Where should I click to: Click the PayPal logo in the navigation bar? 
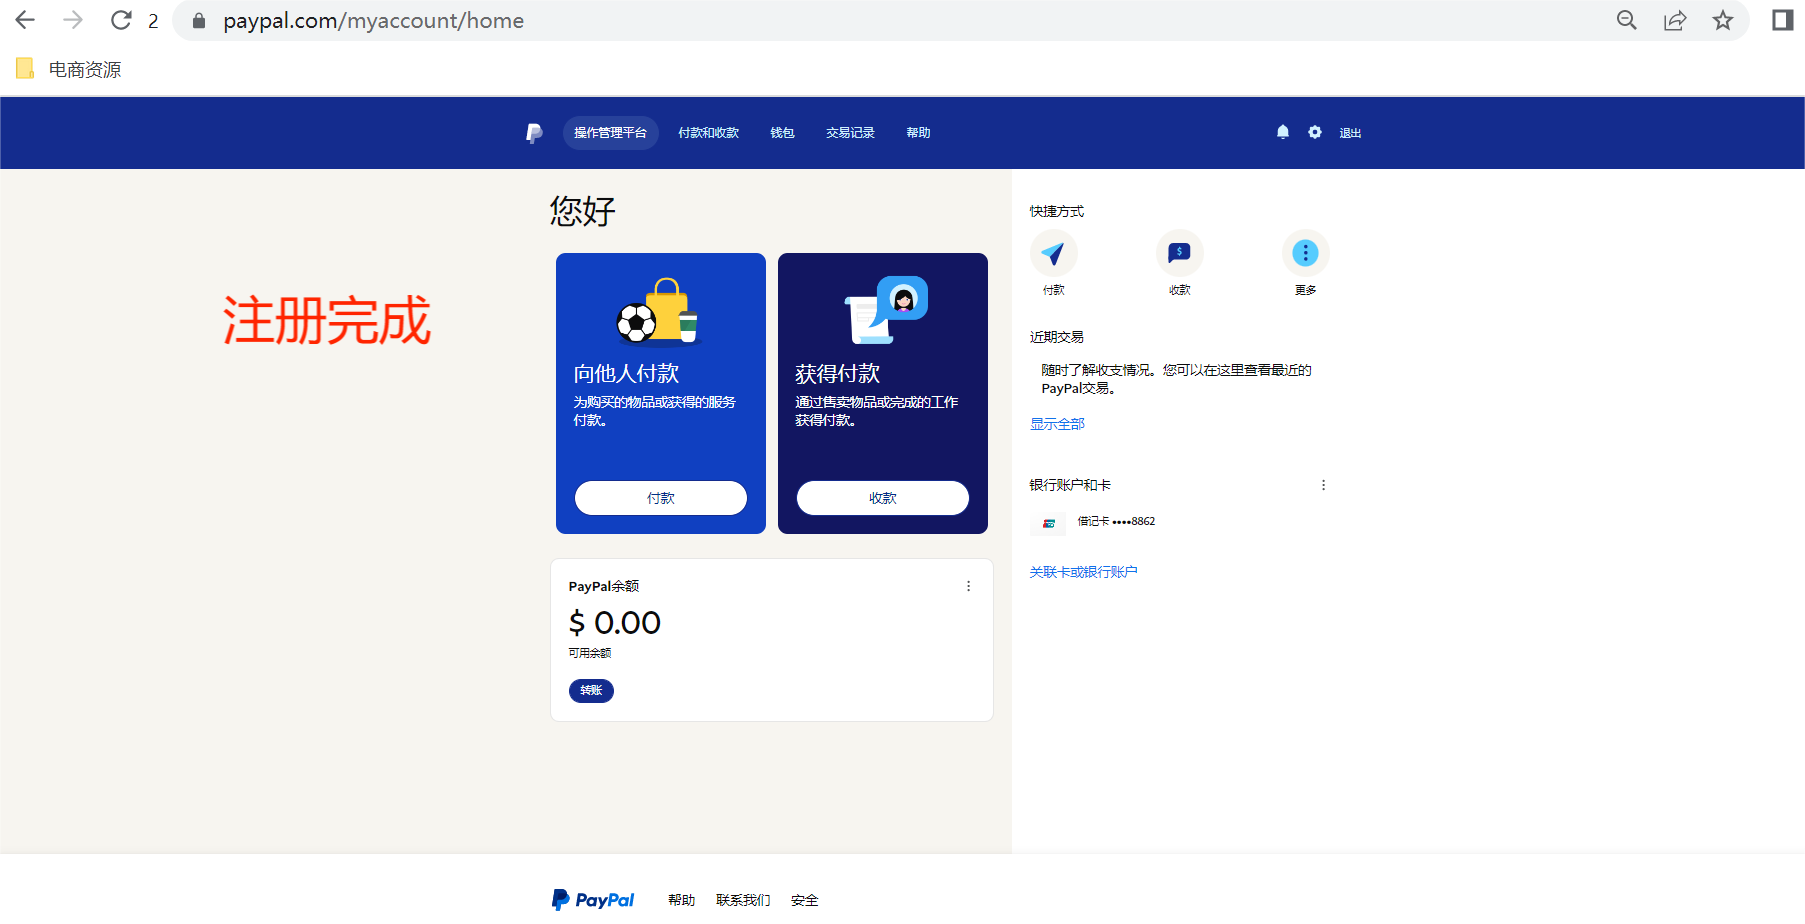click(x=534, y=133)
